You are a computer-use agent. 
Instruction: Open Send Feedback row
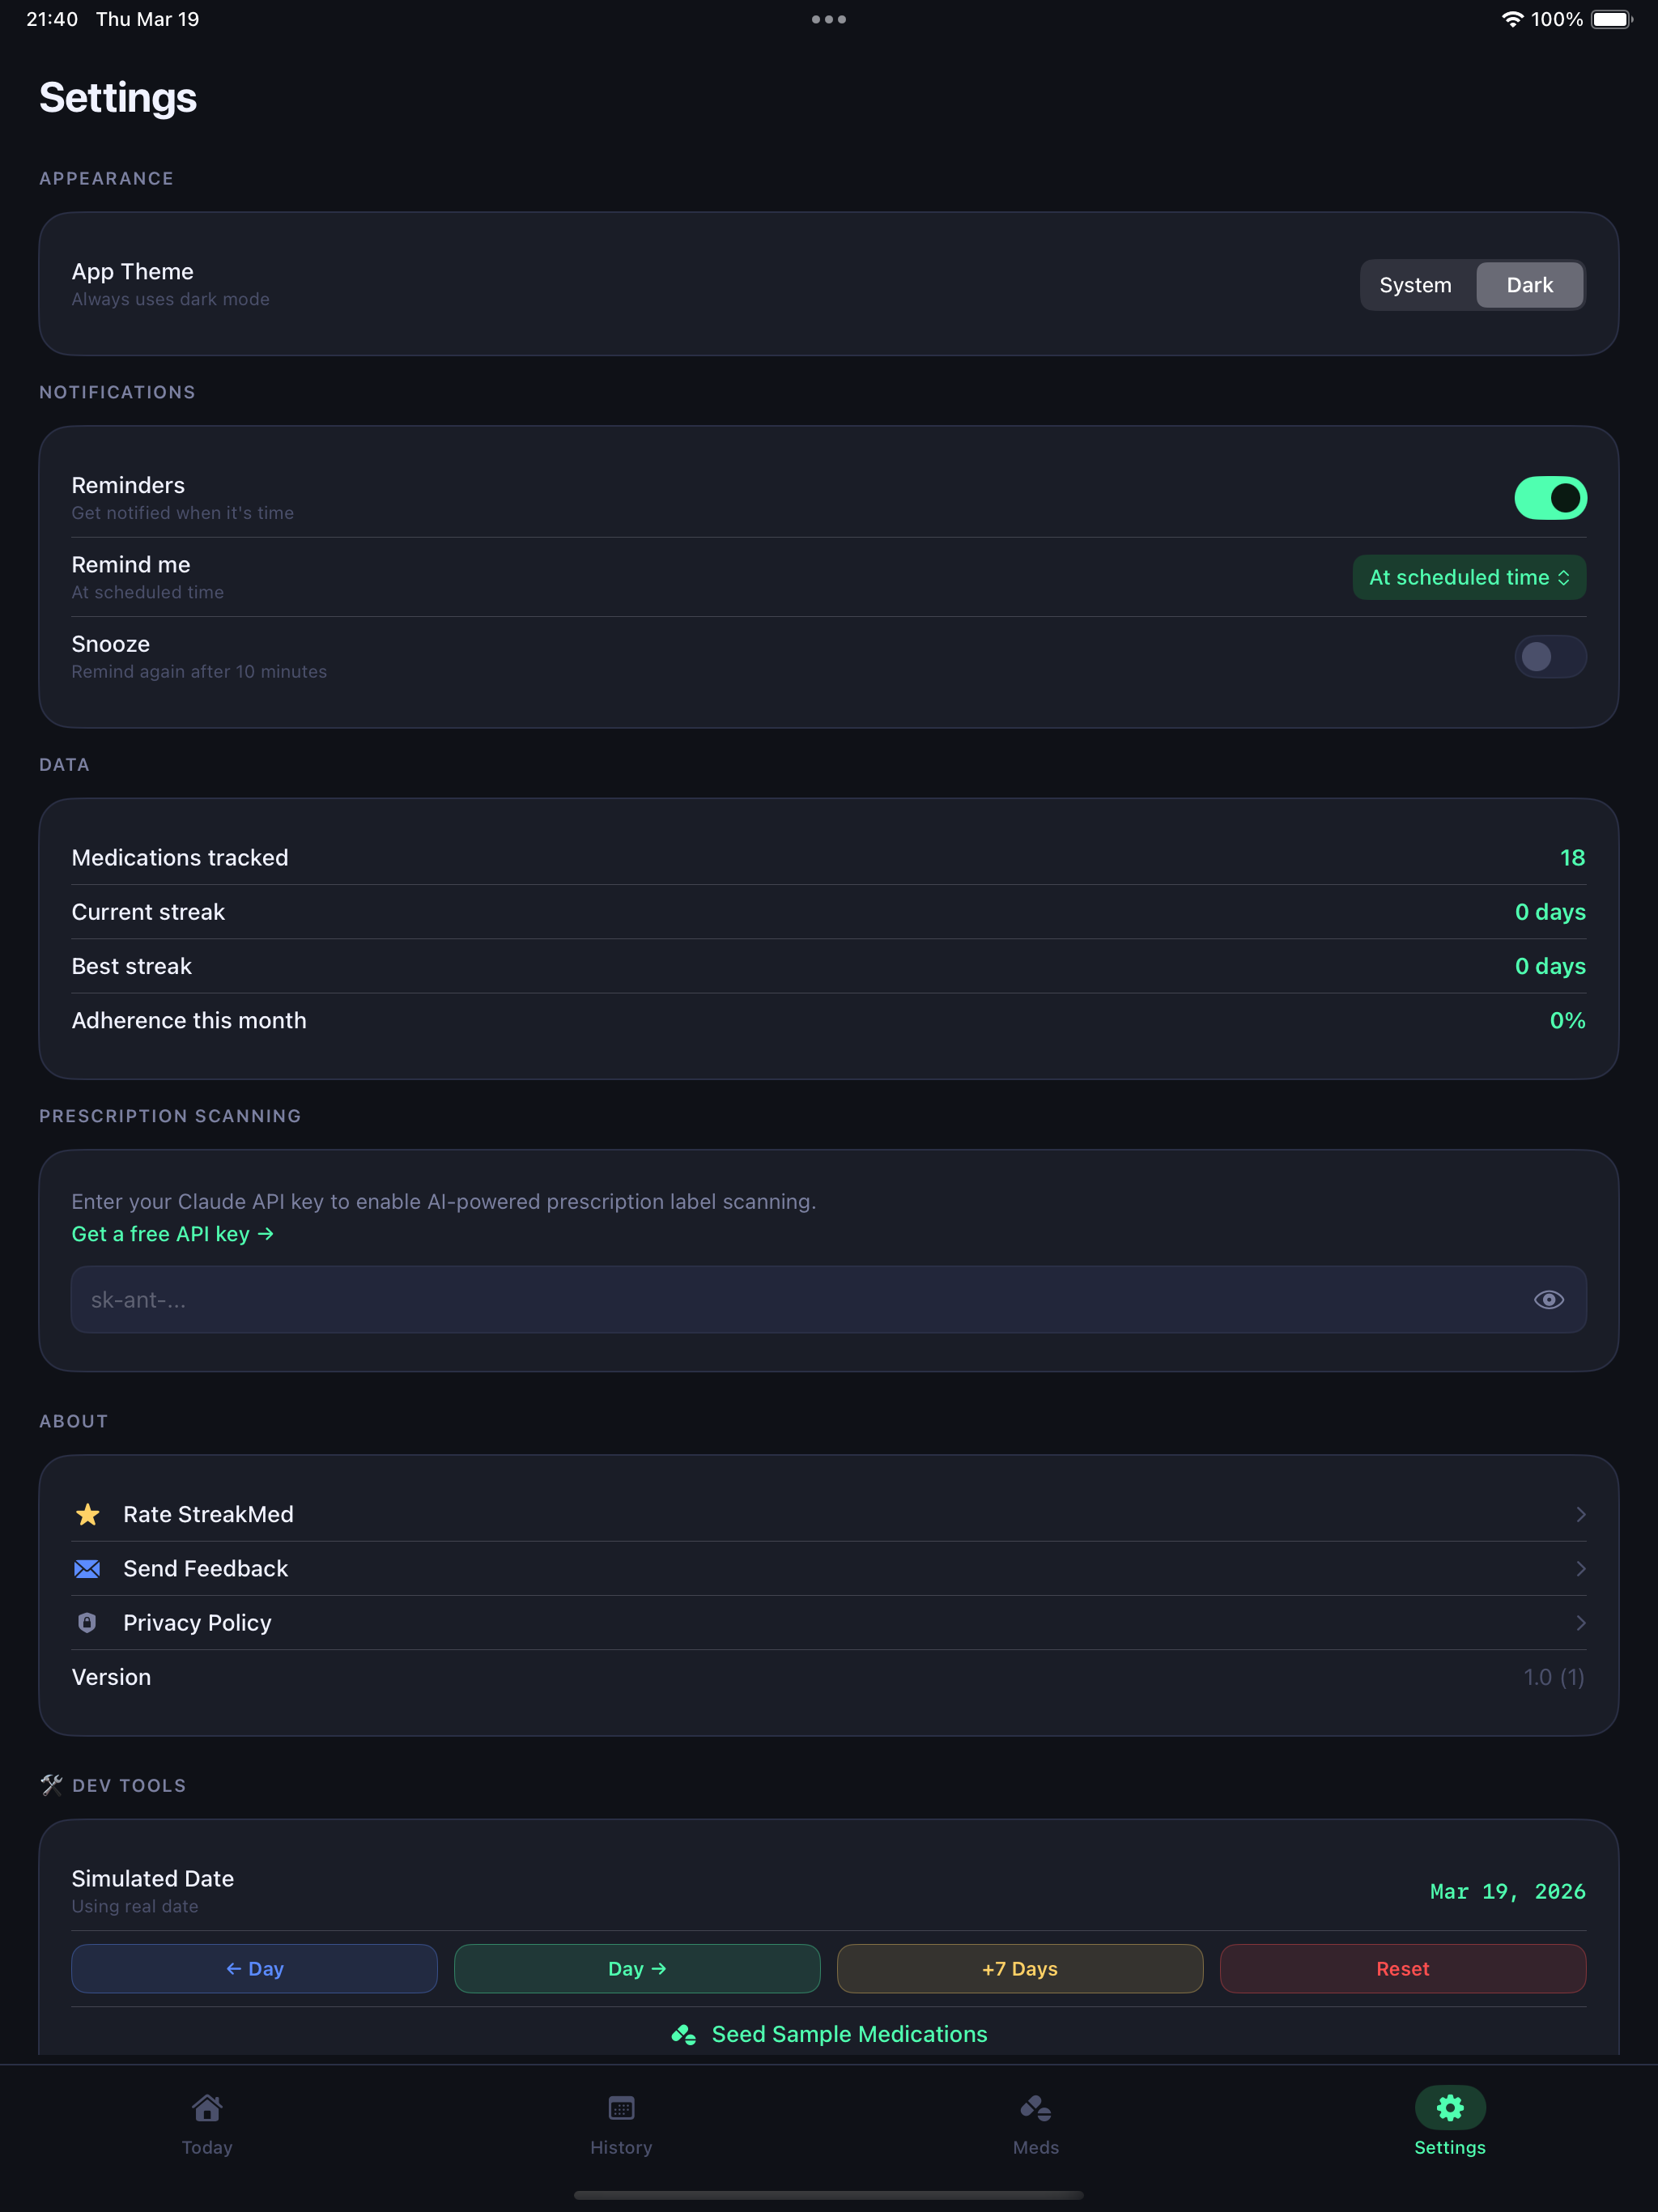829,1568
